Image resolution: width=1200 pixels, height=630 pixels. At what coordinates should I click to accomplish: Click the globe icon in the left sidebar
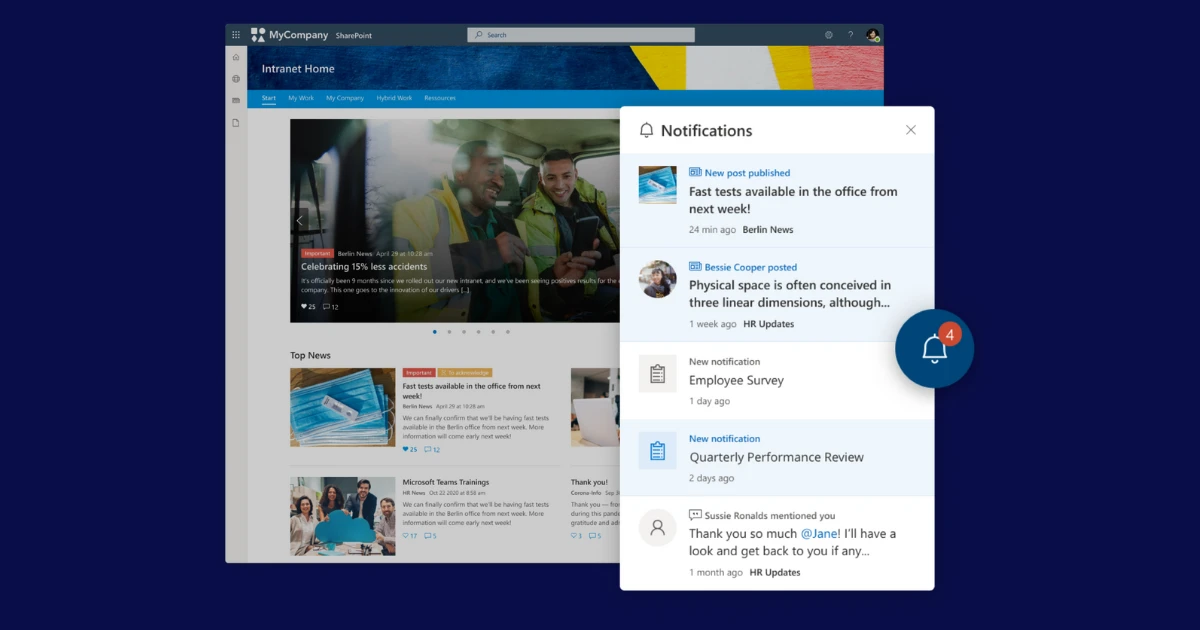tap(236, 78)
